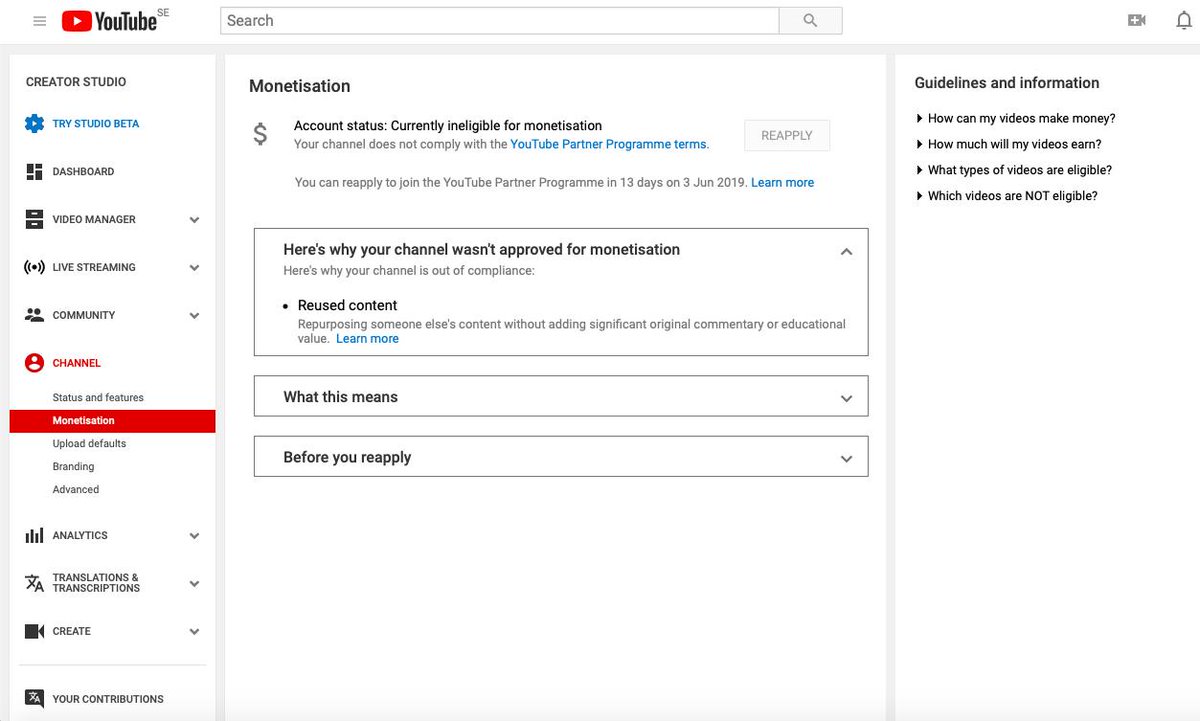Click the search magnifier button
This screenshot has width=1200, height=721.
click(811, 21)
